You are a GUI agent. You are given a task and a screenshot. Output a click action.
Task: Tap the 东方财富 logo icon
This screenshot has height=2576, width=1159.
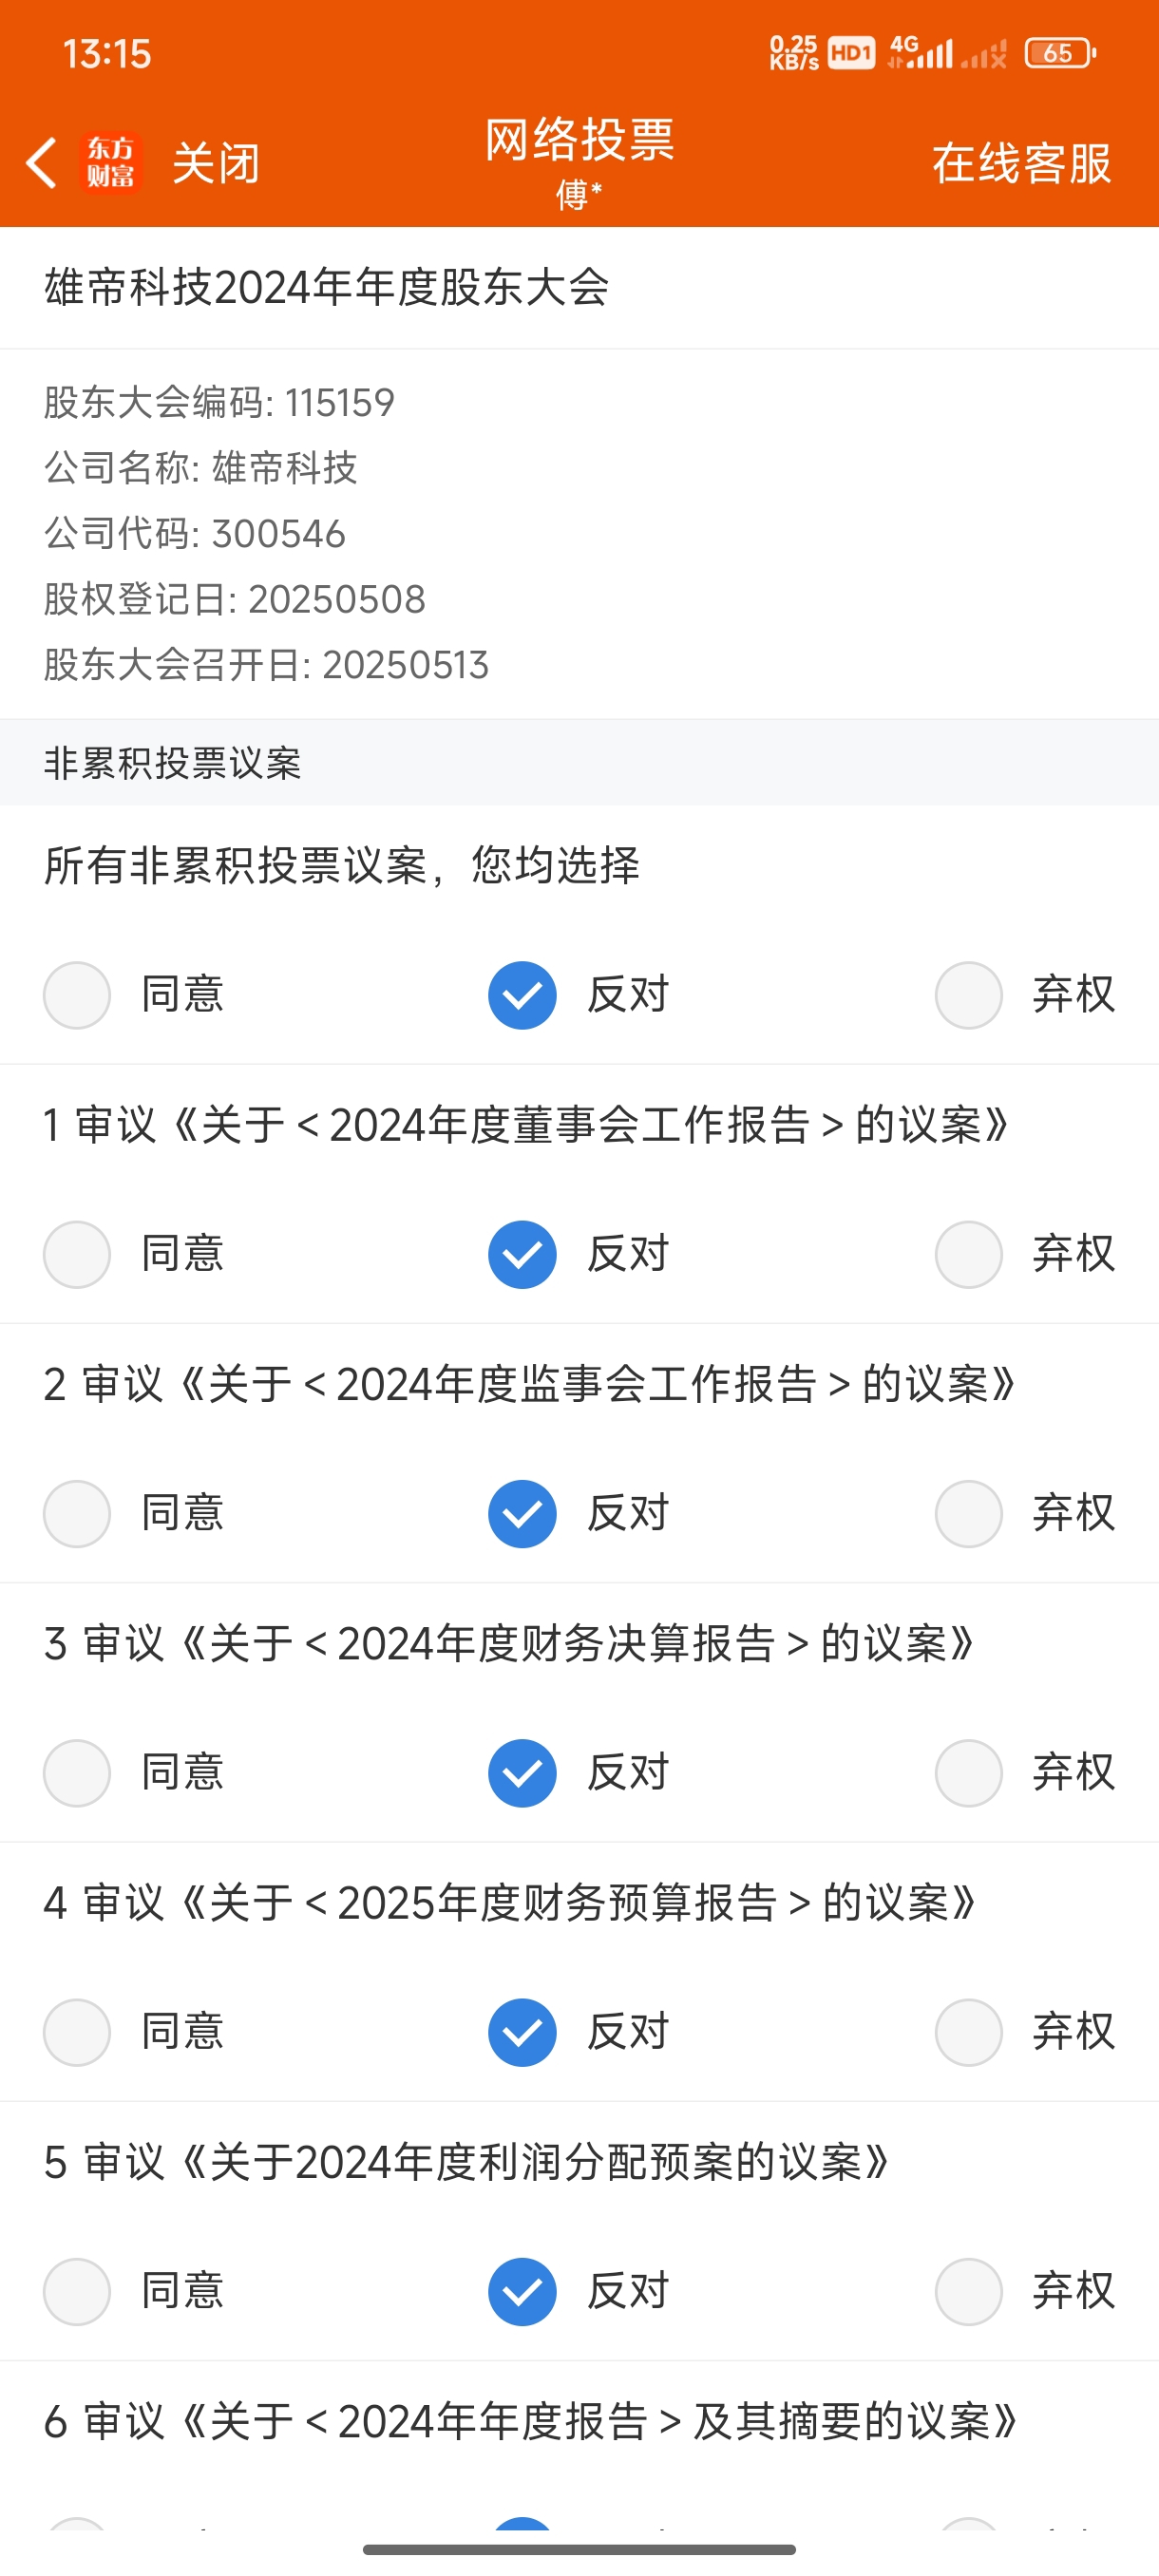(x=111, y=163)
